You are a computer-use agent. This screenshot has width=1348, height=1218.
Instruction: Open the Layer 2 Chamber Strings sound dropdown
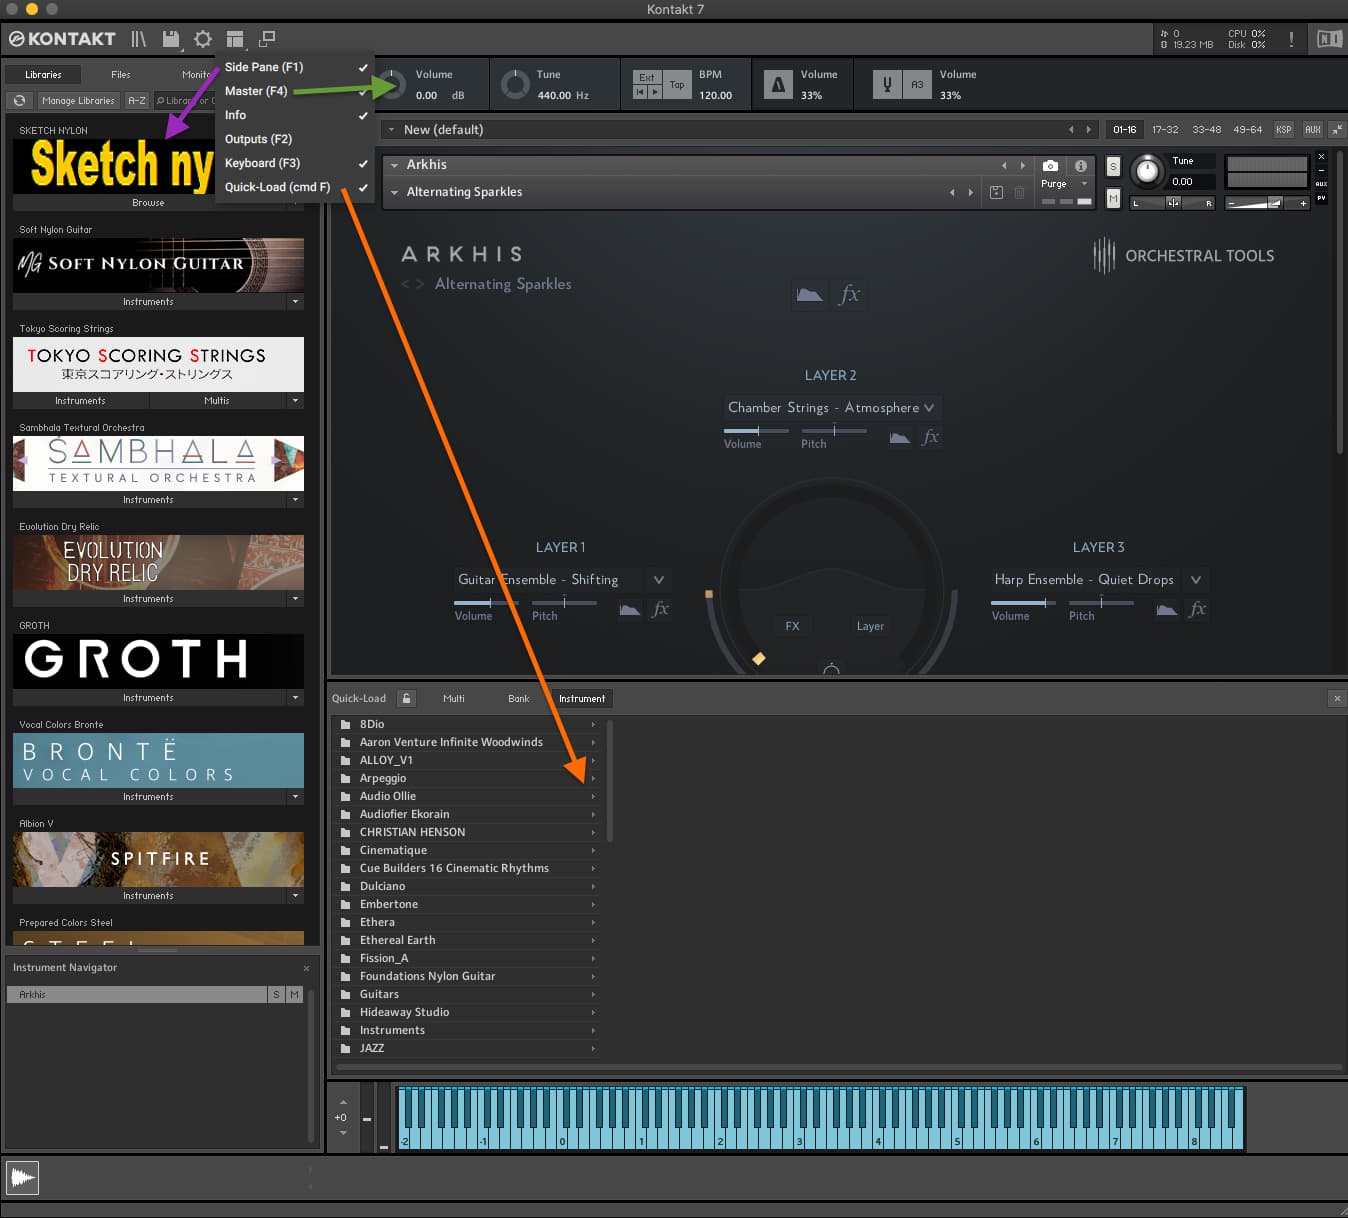click(830, 408)
